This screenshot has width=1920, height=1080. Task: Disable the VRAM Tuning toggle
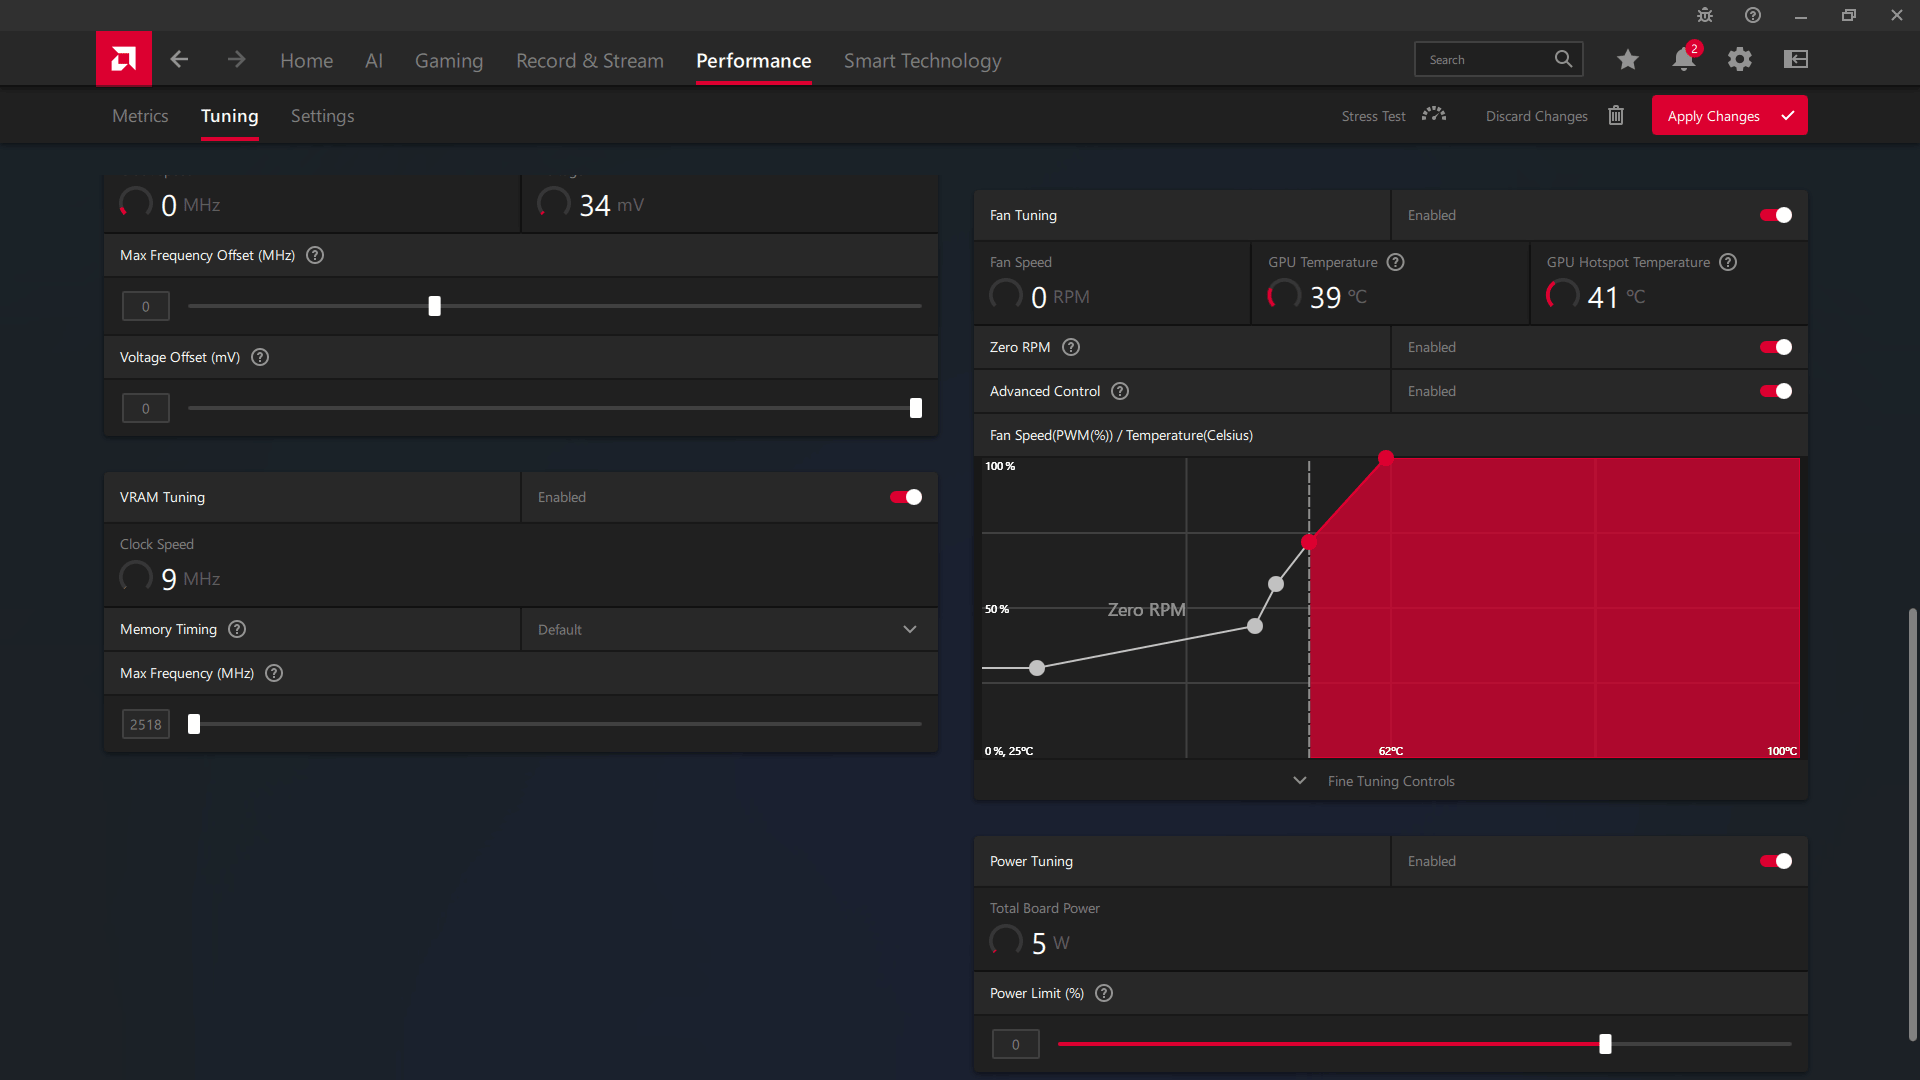(906, 497)
